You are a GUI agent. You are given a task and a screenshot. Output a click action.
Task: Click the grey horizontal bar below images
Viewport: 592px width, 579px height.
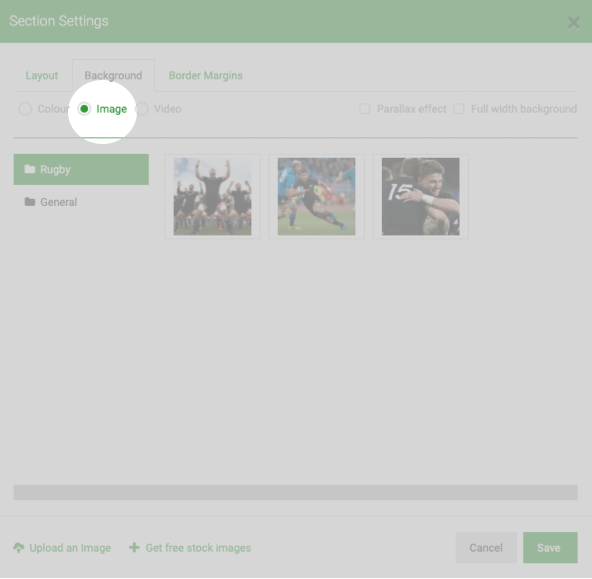(296, 493)
